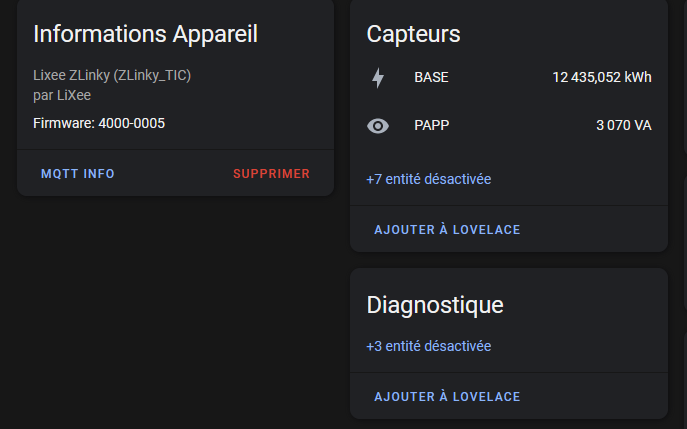Show the +3 disabled entities in Diagnostique

coord(428,346)
